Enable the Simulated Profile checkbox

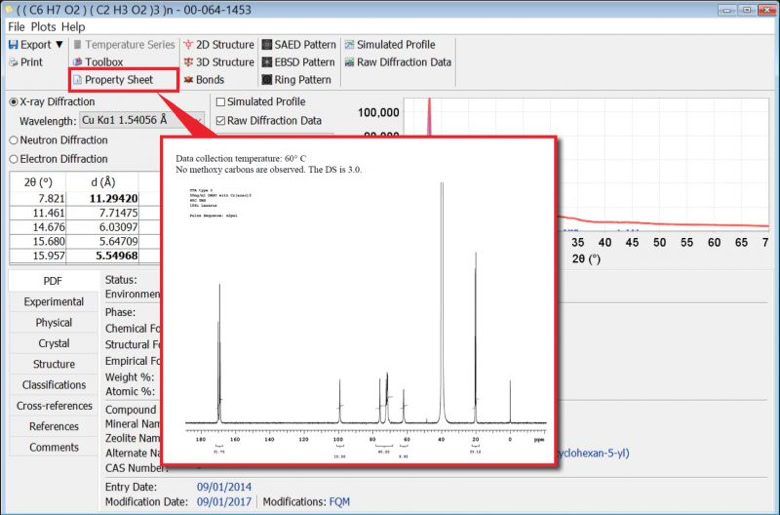220,102
